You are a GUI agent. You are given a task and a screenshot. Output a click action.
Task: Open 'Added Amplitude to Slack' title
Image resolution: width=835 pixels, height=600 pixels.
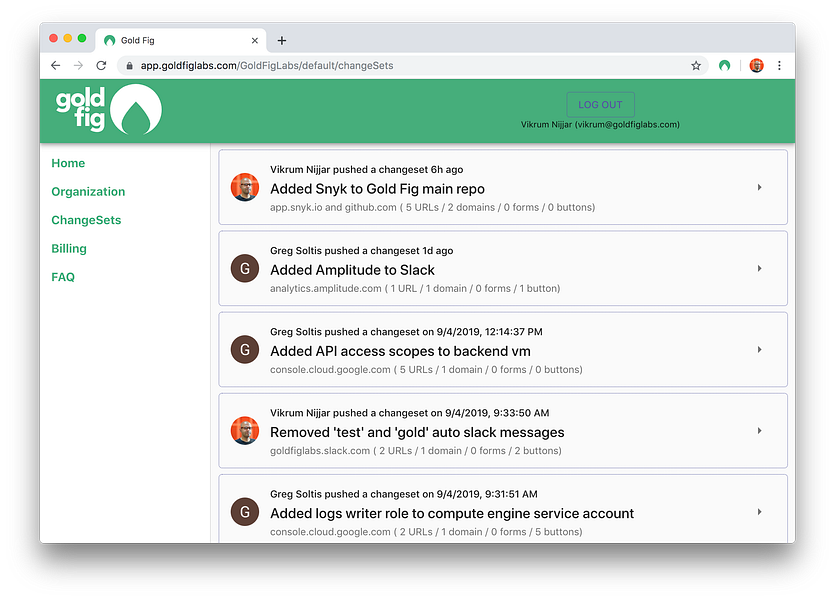tap(352, 270)
